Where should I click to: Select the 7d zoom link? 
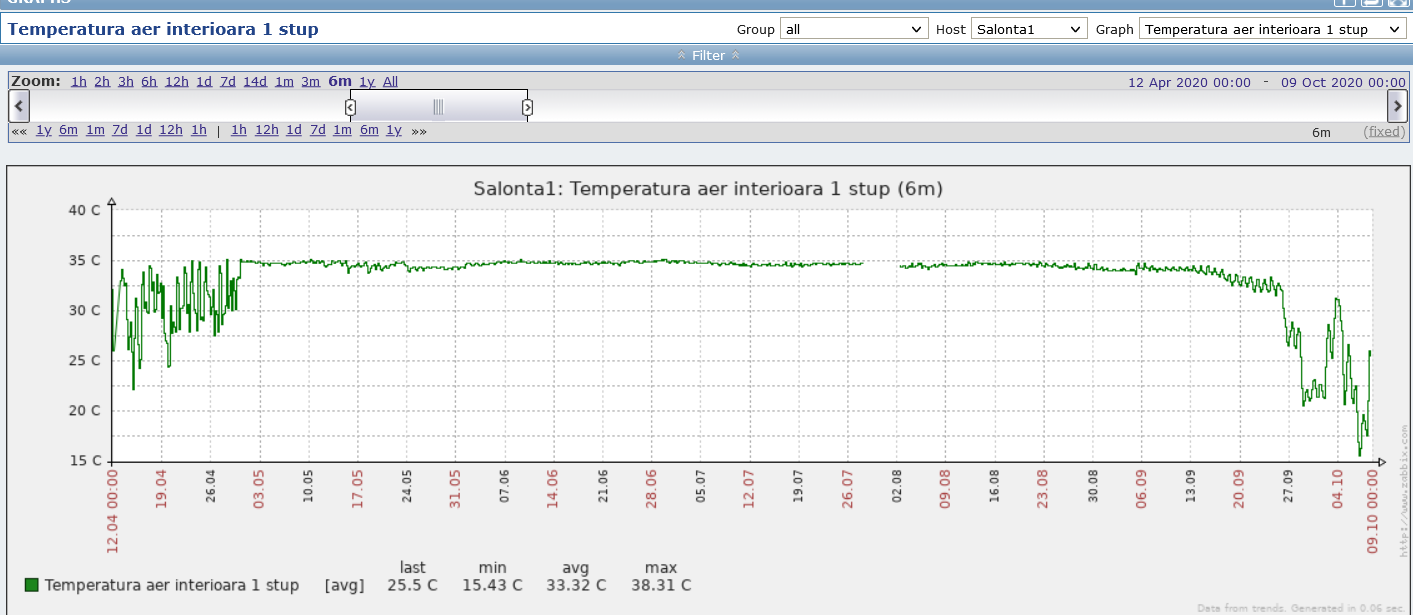tap(227, 82)
